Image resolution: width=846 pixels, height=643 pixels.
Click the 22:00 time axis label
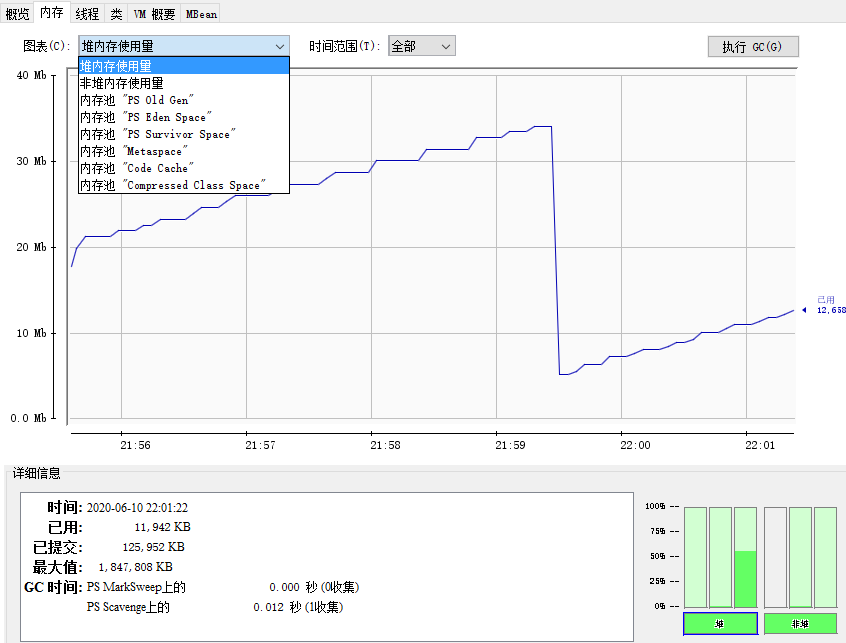point(635,445)
